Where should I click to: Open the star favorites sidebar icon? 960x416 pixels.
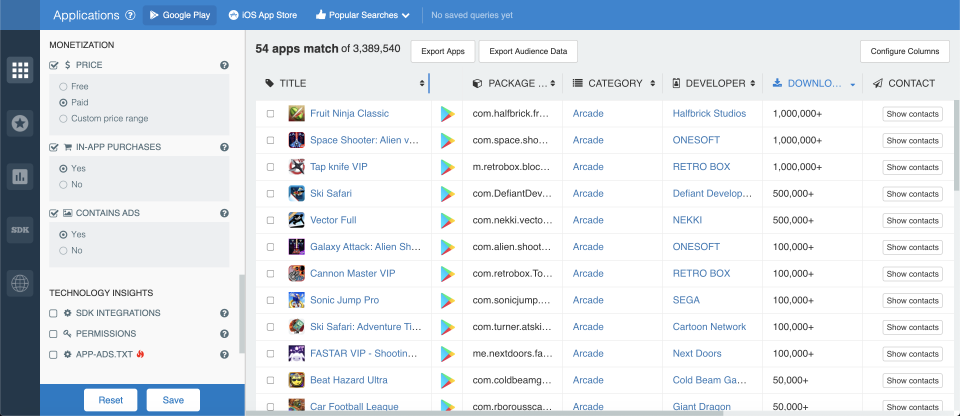[20, 124]
